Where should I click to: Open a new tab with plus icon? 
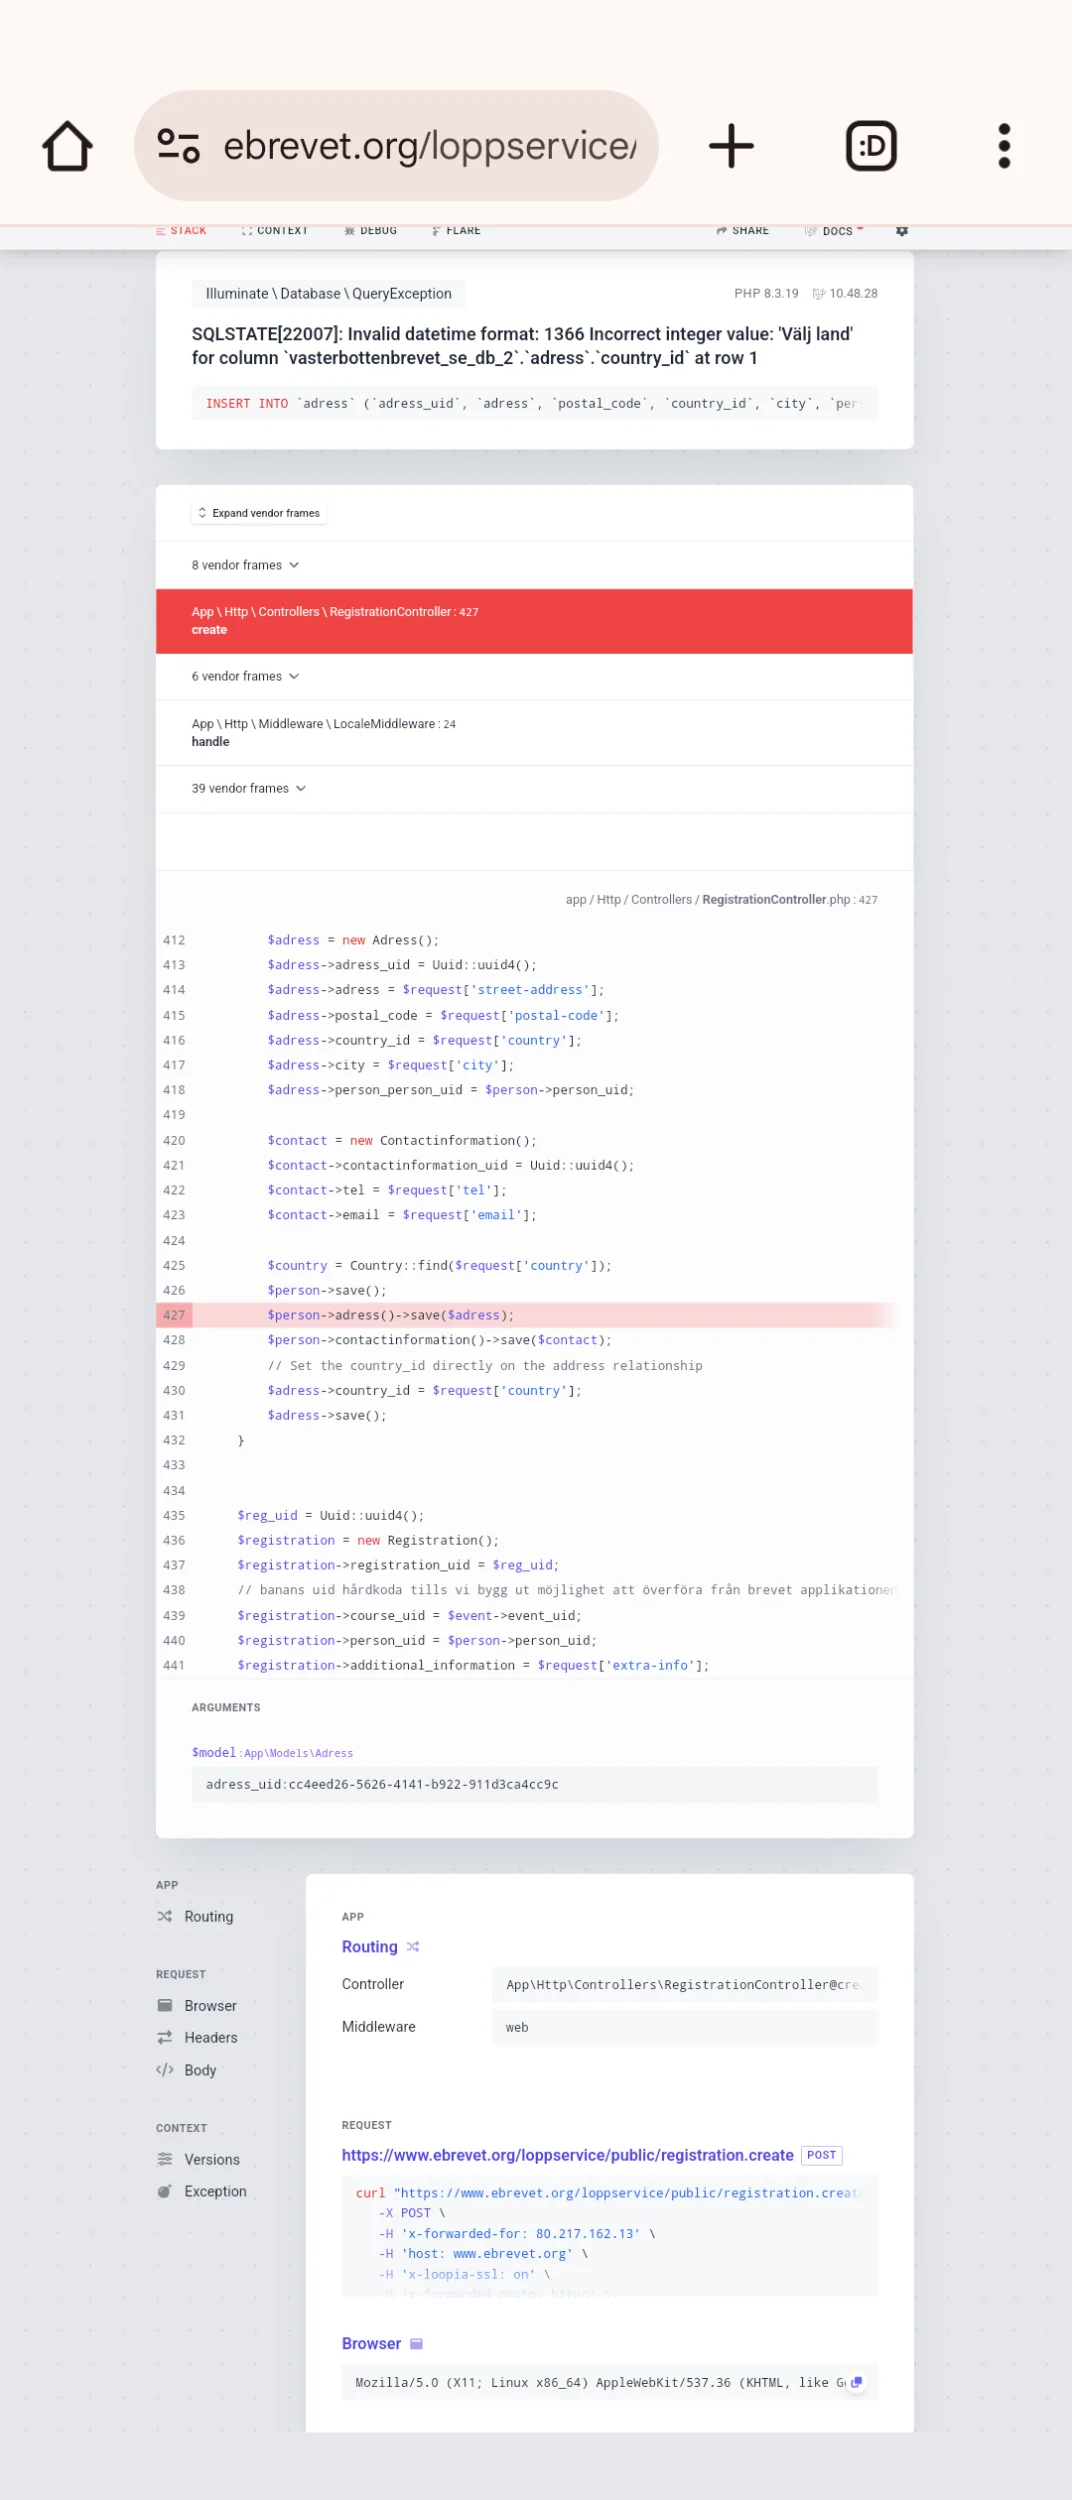click(731, 146)
